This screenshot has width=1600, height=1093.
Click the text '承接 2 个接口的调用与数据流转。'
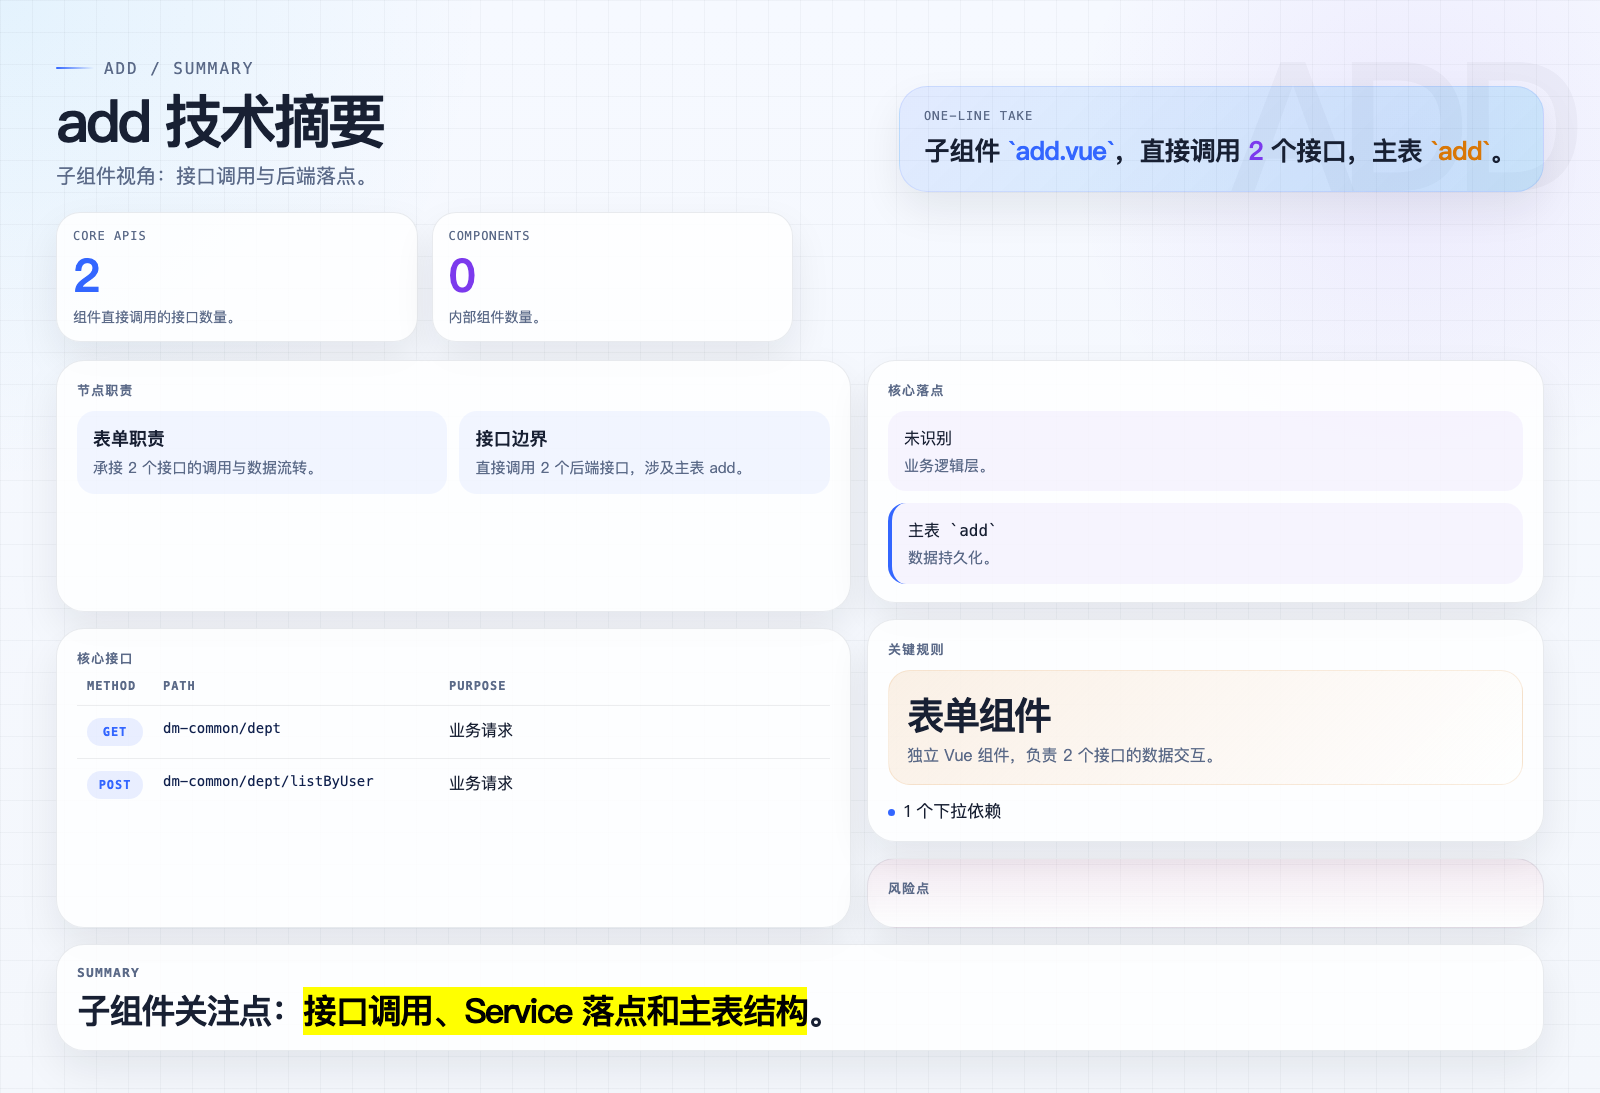tap(207, 467)
